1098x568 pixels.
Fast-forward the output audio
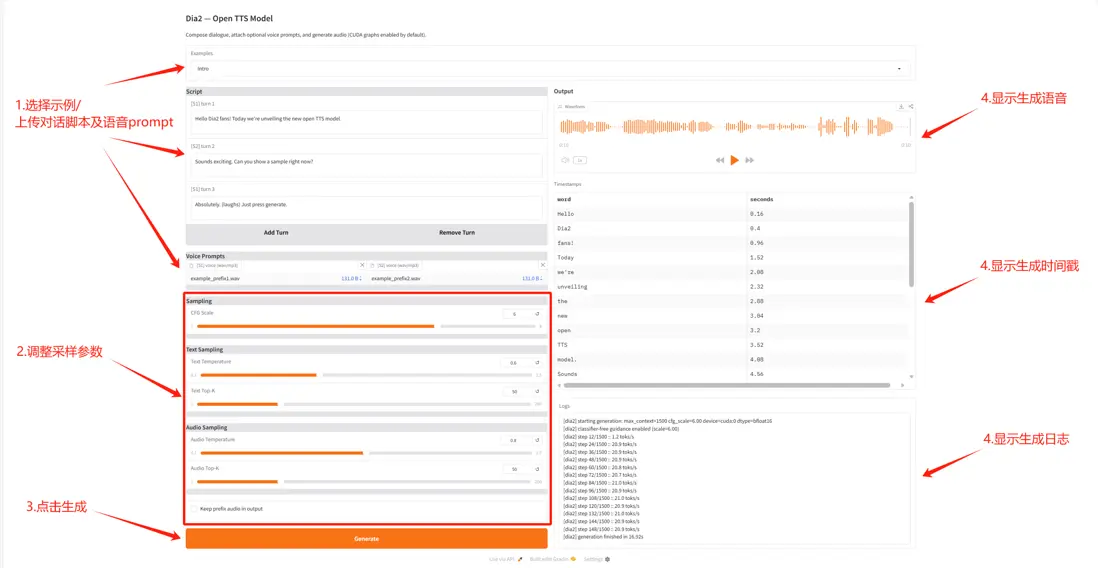[749, 160]
